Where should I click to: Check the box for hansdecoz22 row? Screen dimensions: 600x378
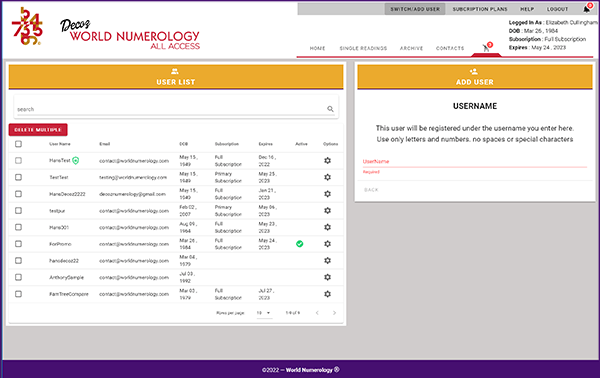click(18, 261)
